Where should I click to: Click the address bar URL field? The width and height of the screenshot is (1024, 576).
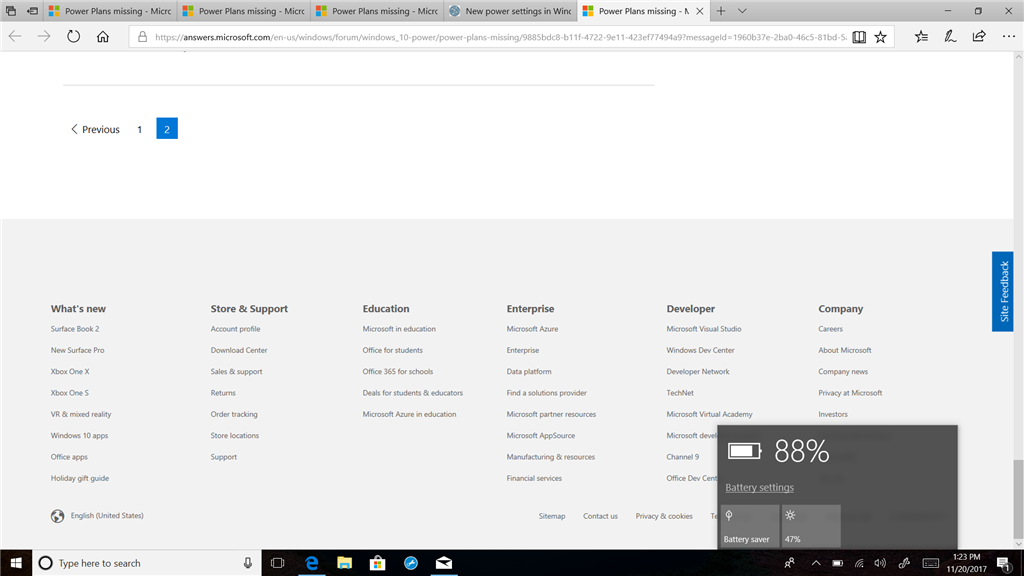point(500,37)
